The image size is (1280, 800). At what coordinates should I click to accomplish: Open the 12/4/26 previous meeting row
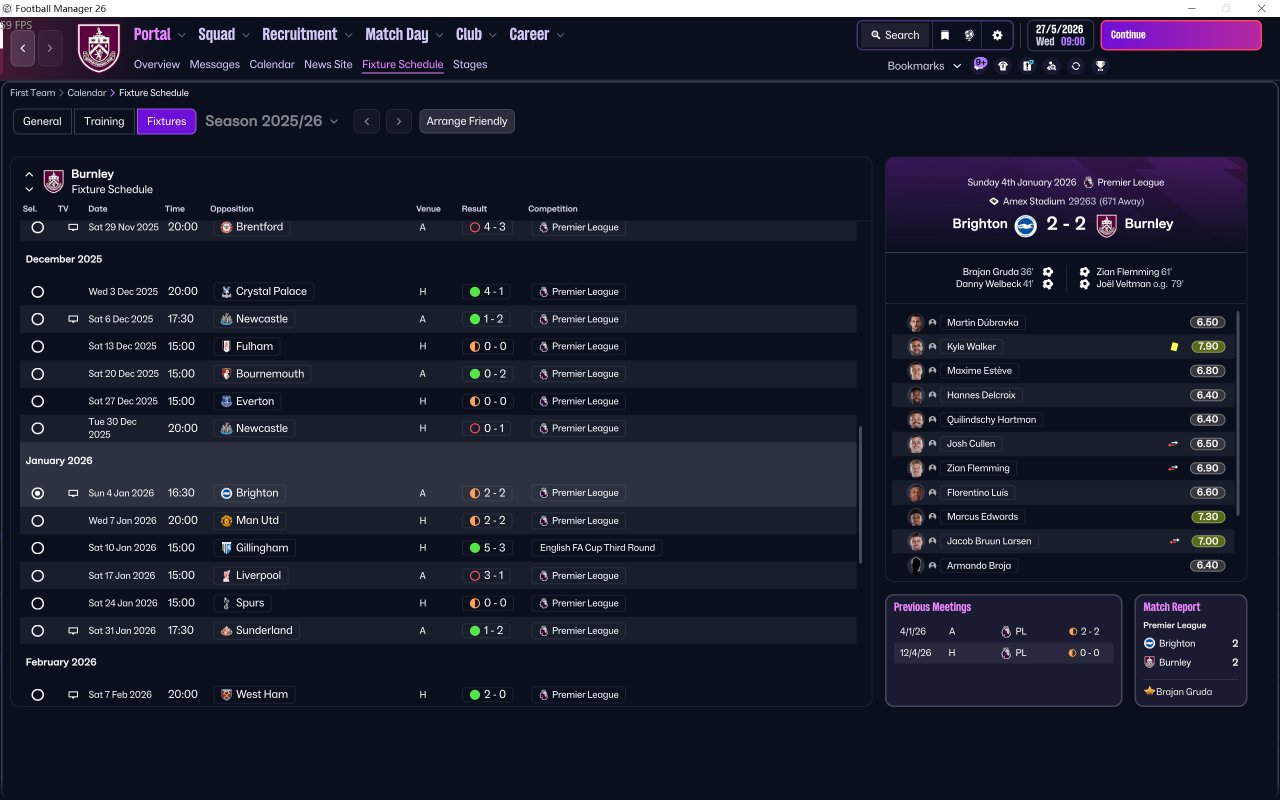(x=1003, y=653)
